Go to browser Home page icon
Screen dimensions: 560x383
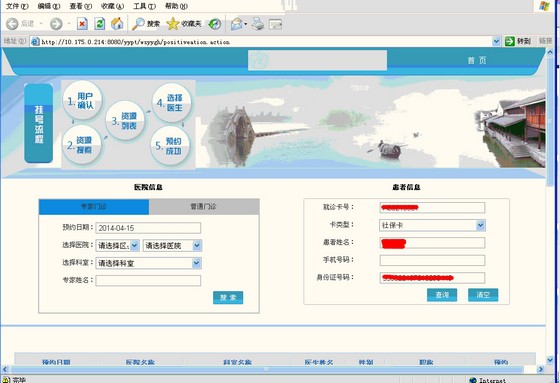[x=117, y=24]
